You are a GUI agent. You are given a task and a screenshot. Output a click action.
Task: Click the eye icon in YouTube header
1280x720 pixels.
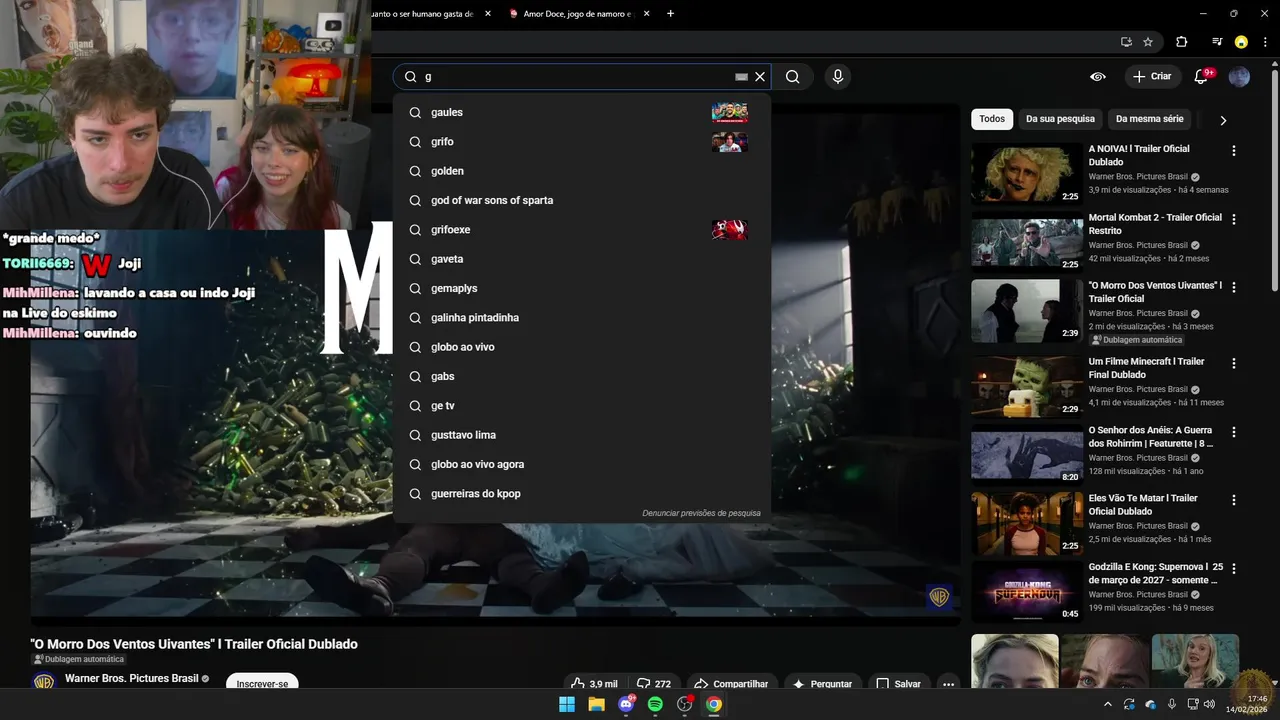click(1098, 77)
